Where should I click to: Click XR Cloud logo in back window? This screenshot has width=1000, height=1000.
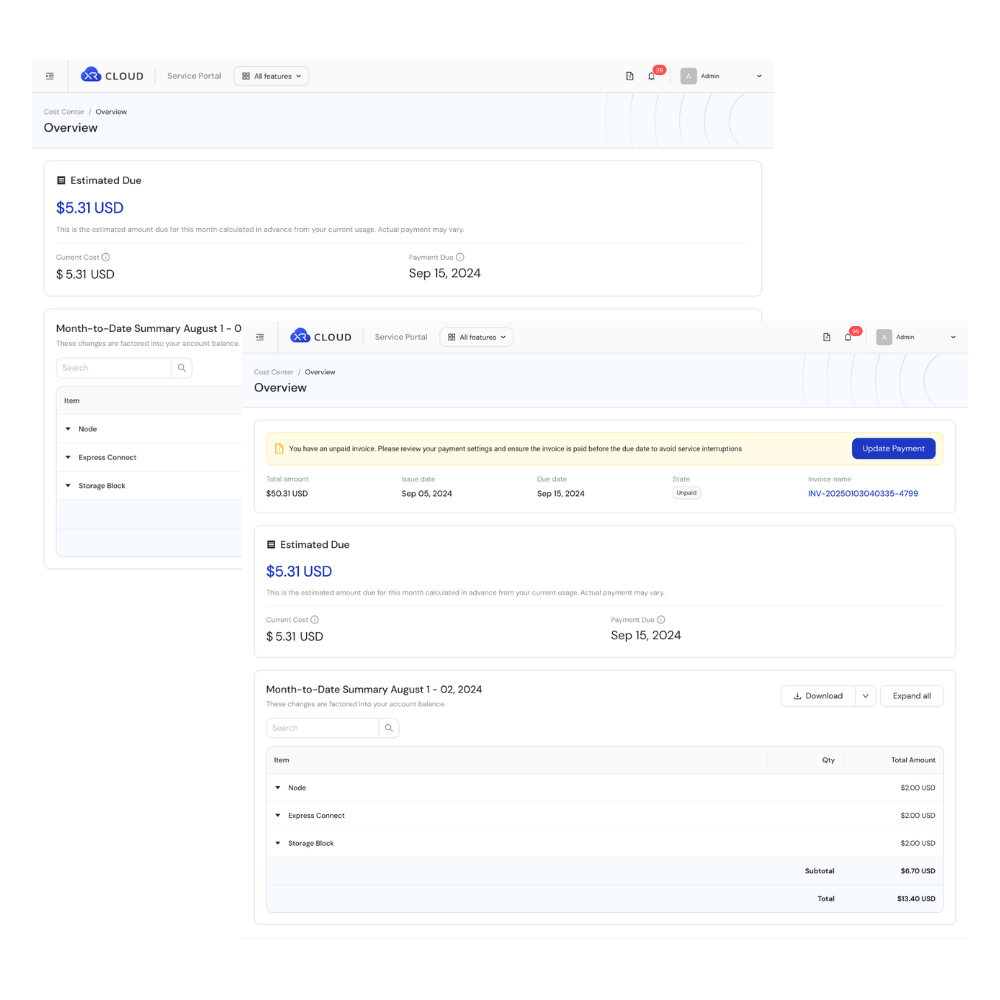tap(112, 75)
